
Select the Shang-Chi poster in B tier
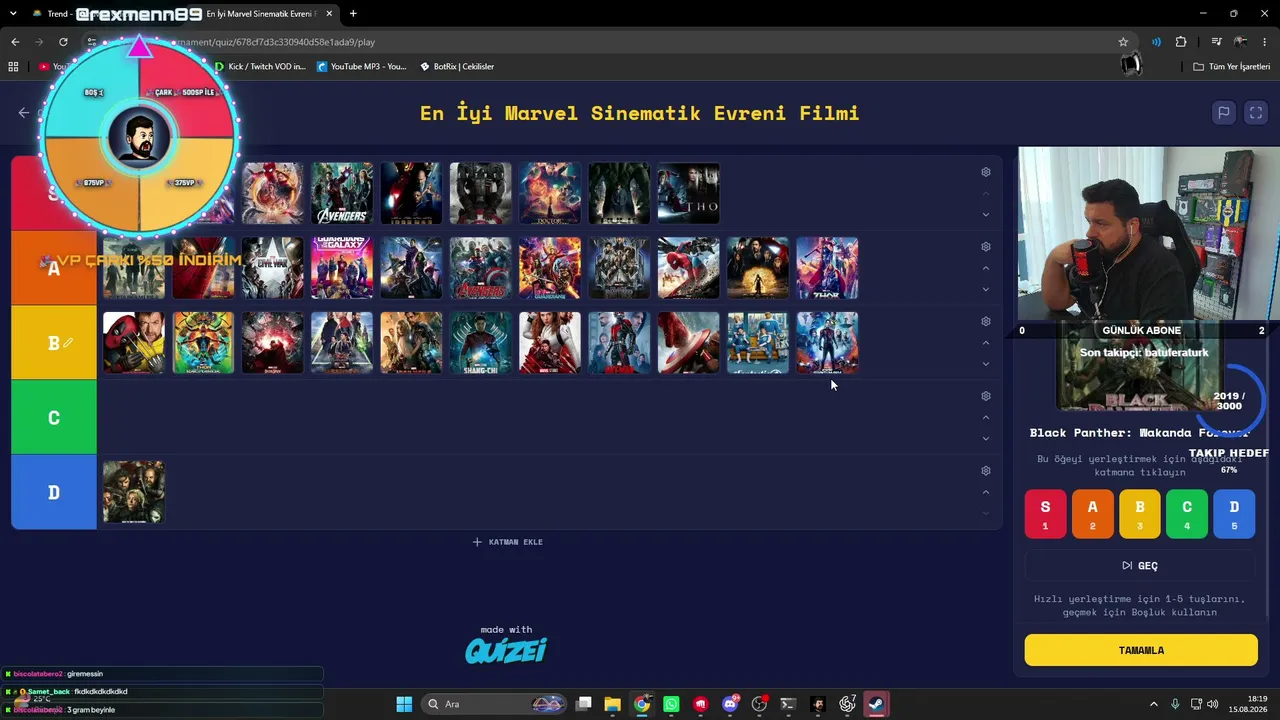coord(480,343)
